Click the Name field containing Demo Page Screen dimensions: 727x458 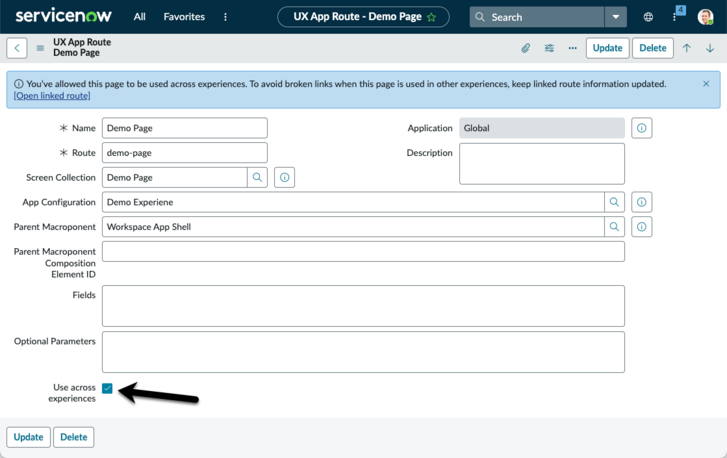point(185,128)
